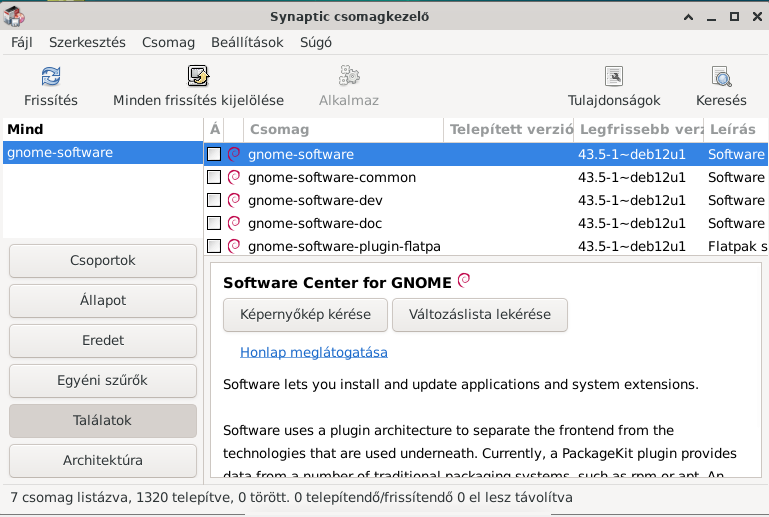Click the Csoportok button
The width and height of the screenshot is (769, 517).
103,260
